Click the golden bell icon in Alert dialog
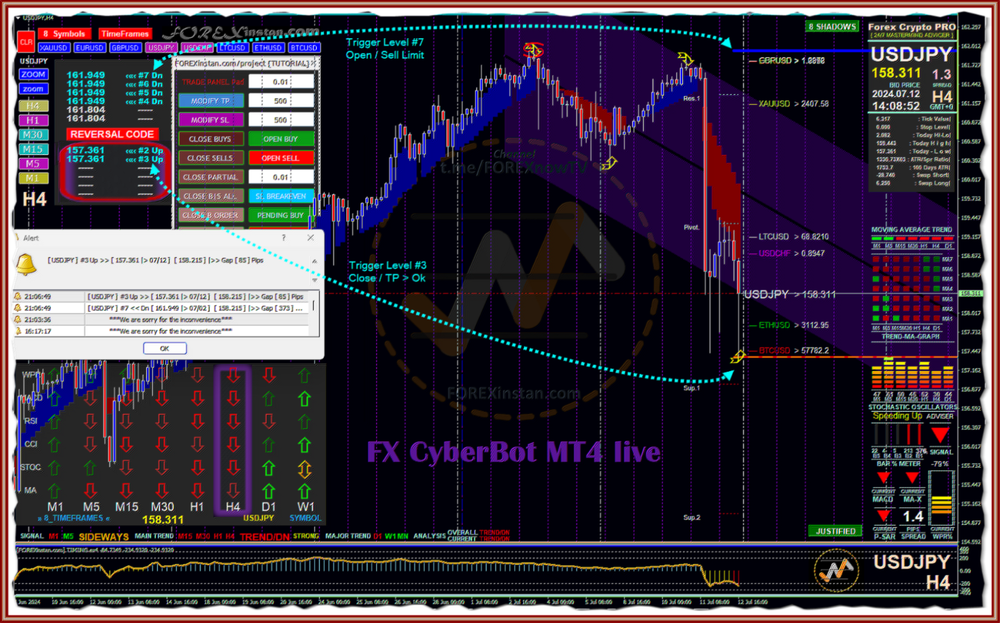 (x=26, y=264)
